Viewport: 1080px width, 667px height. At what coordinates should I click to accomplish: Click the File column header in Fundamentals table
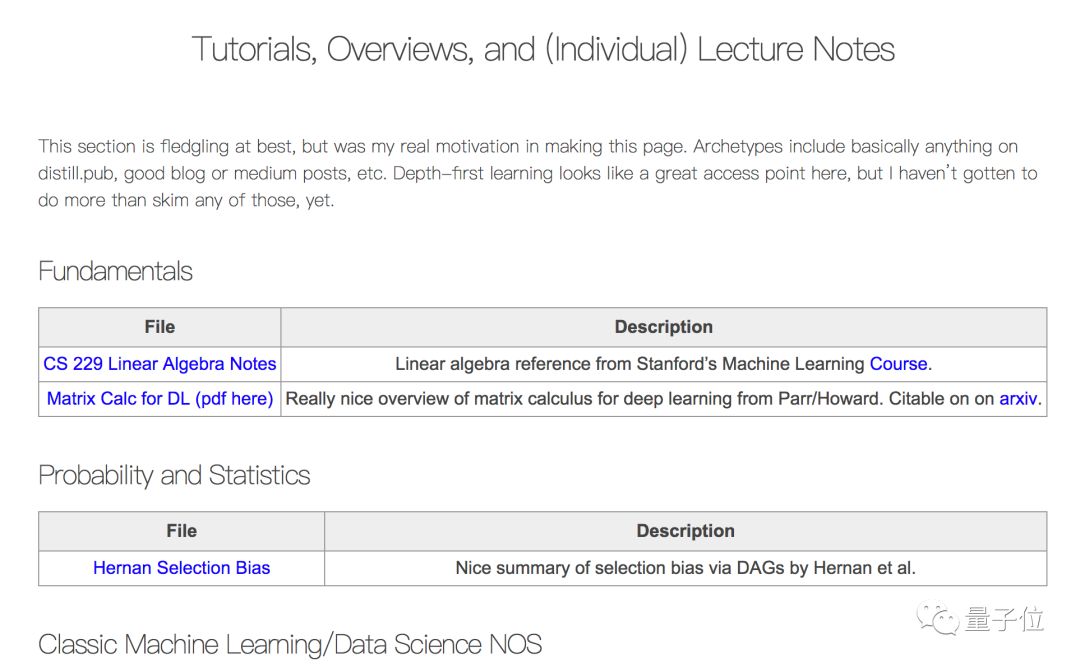coord(160,327)
